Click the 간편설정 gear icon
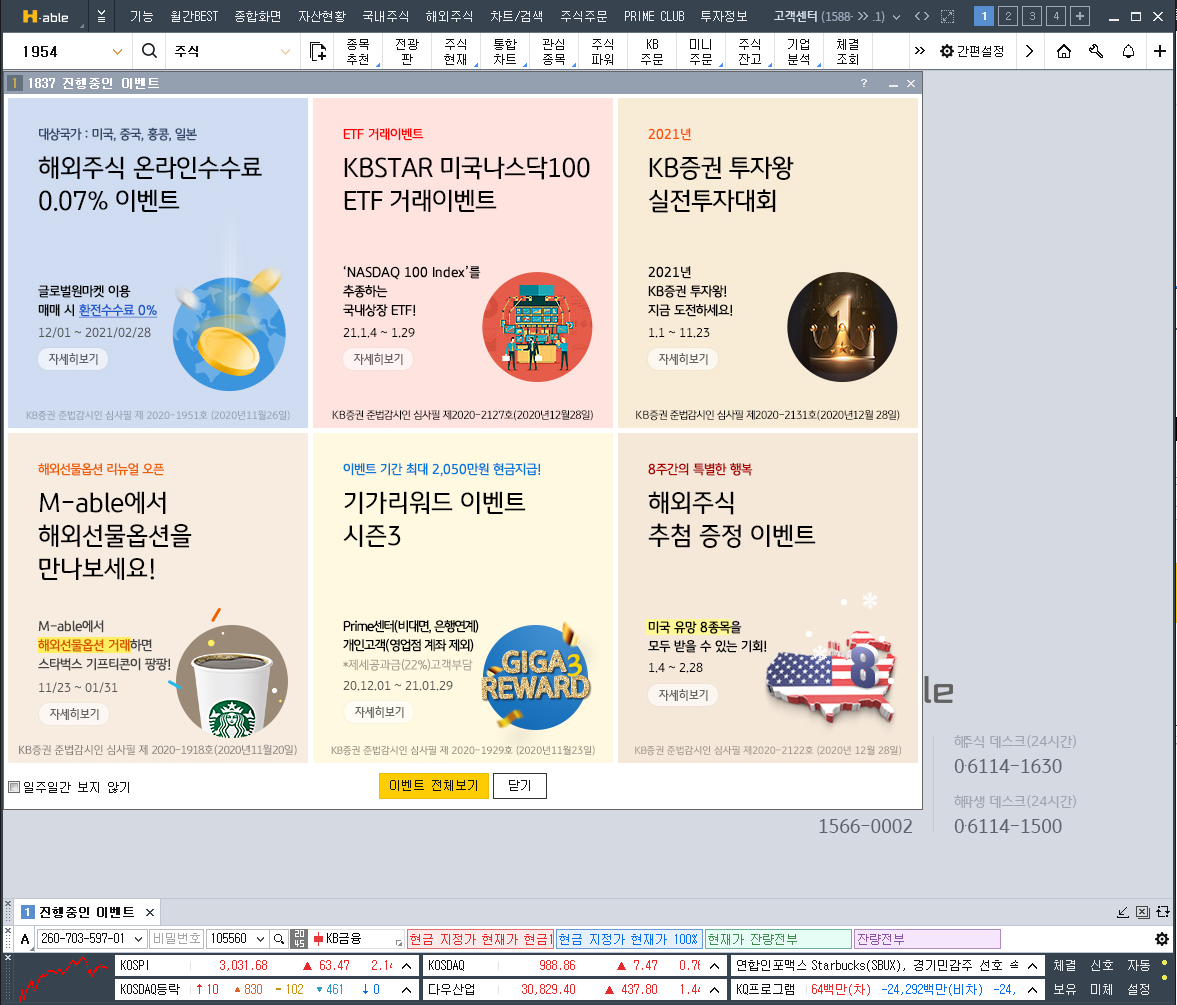Screen dimensions: 1177x1005 click(x=947, y=51)
